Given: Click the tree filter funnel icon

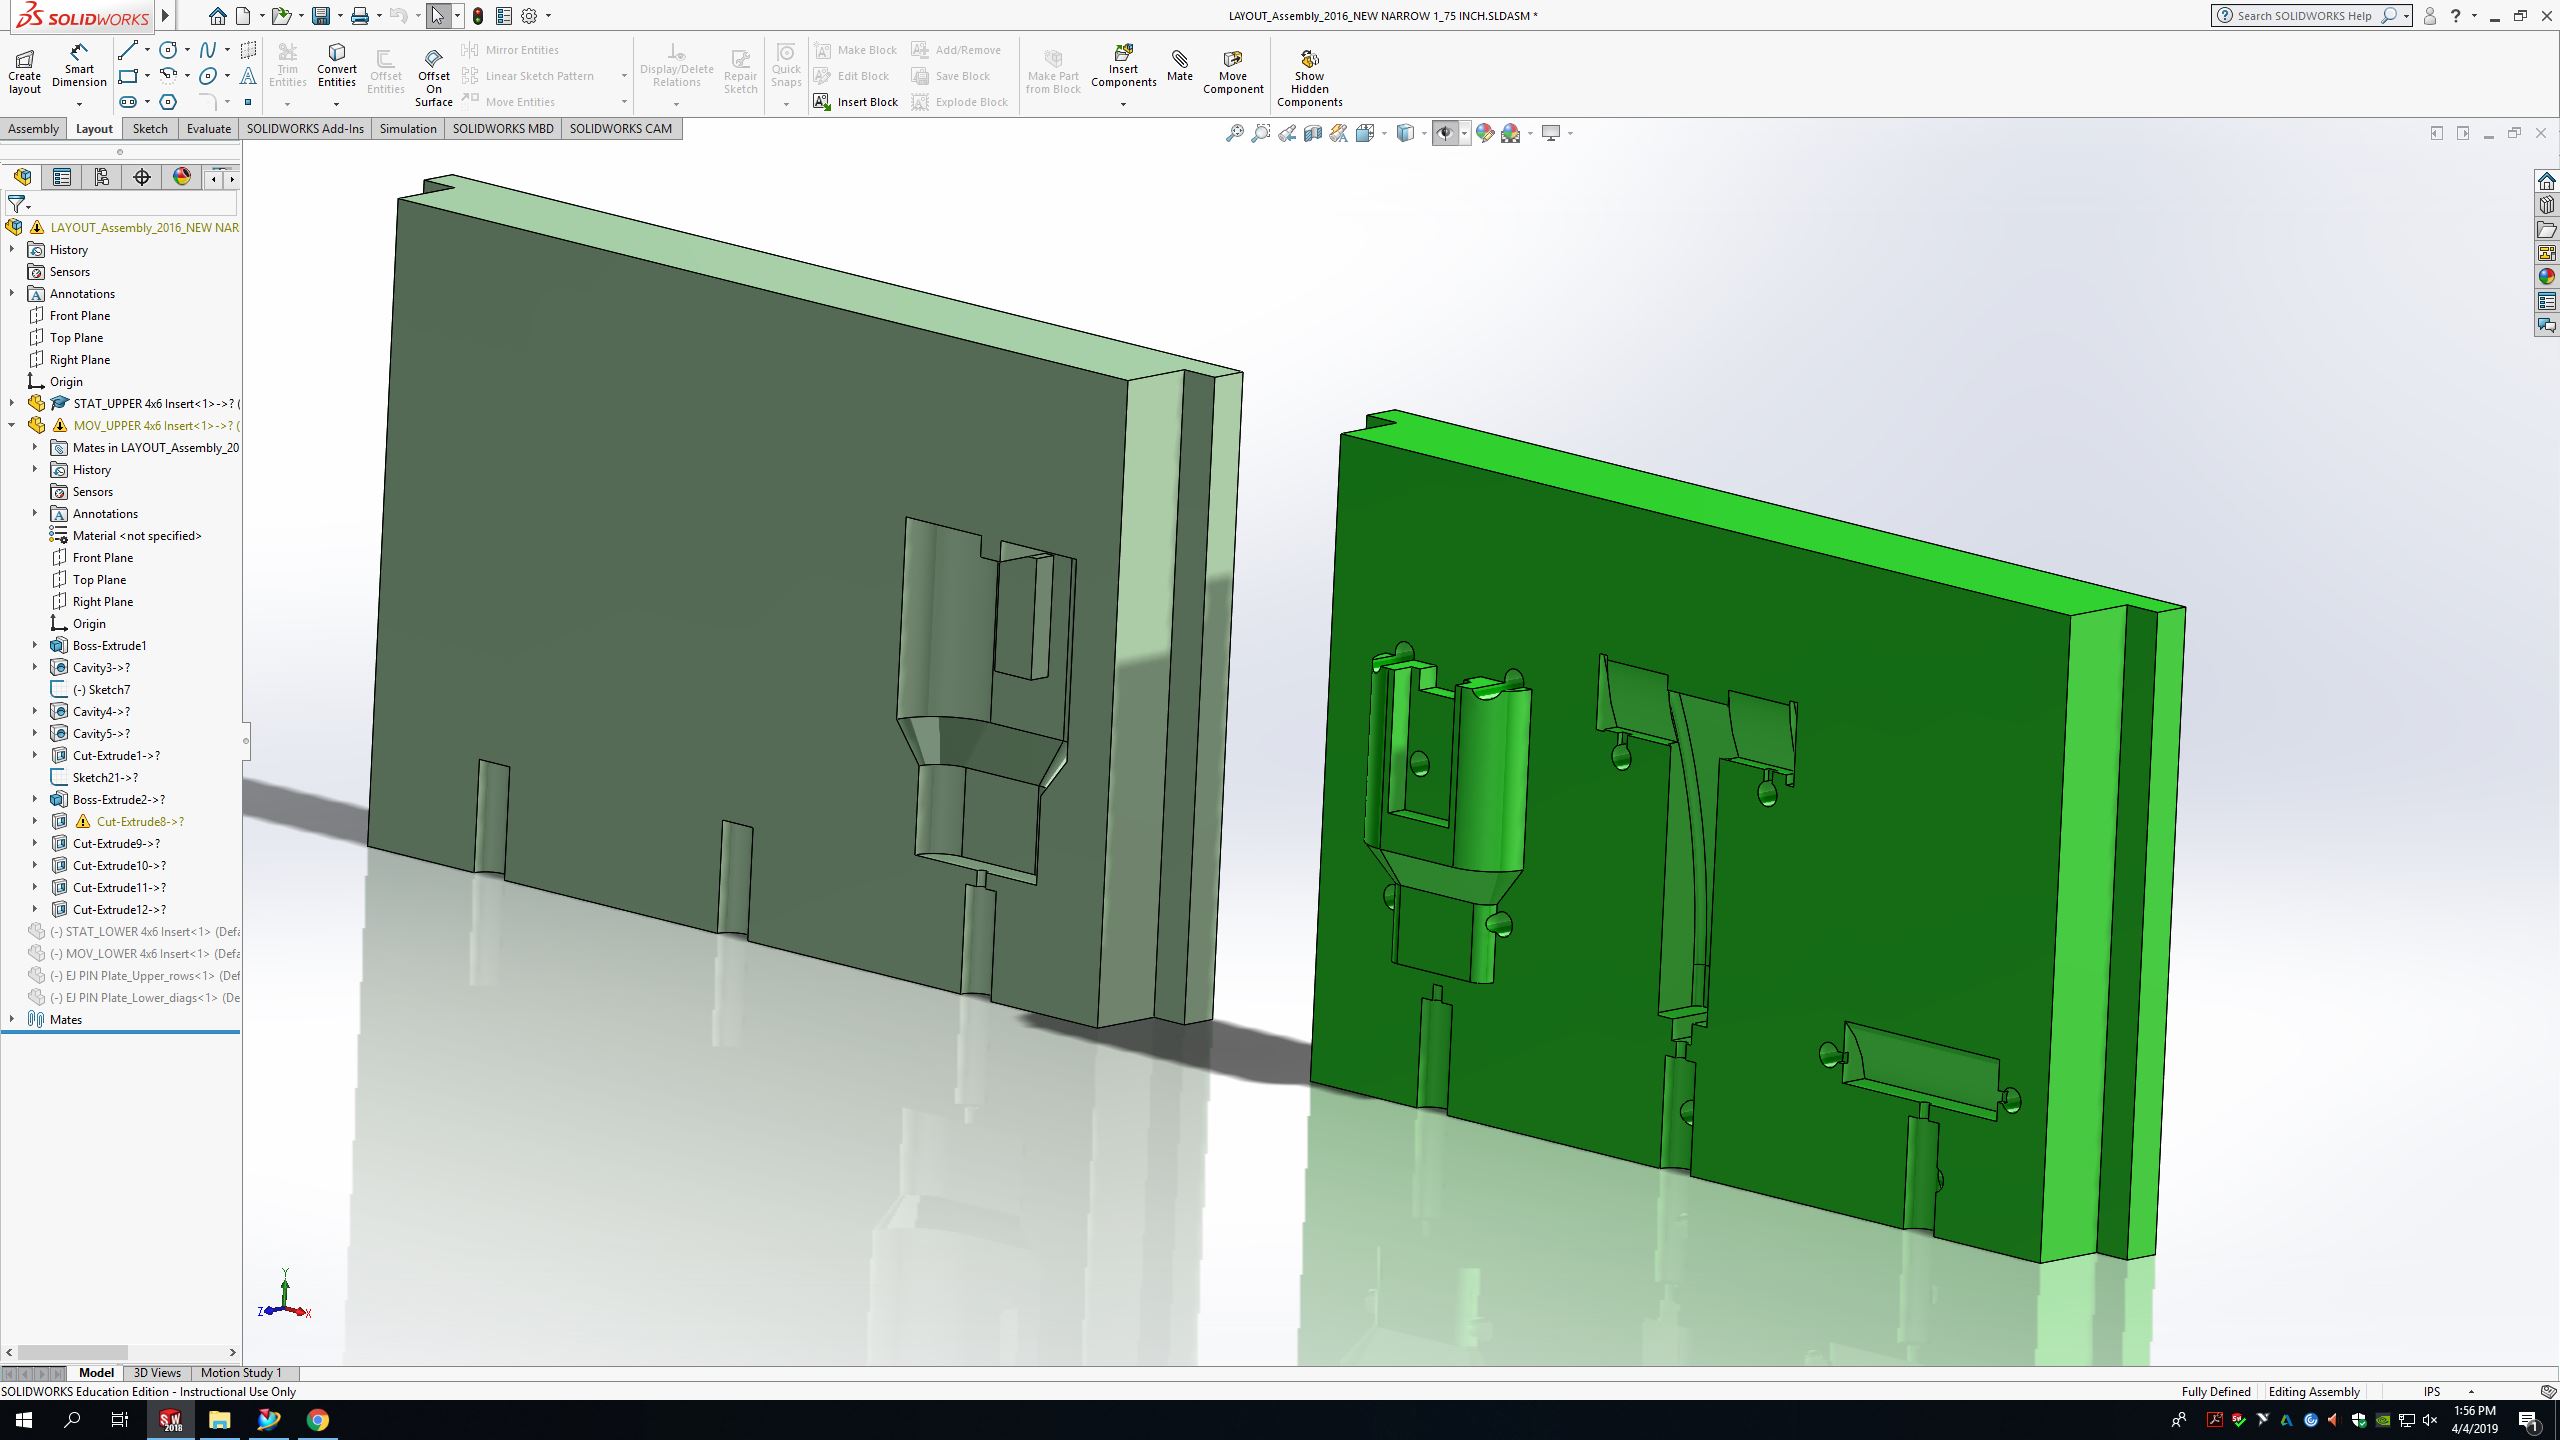Looking at the screenshot, I should pyautogui.click(x=16, y=204).
